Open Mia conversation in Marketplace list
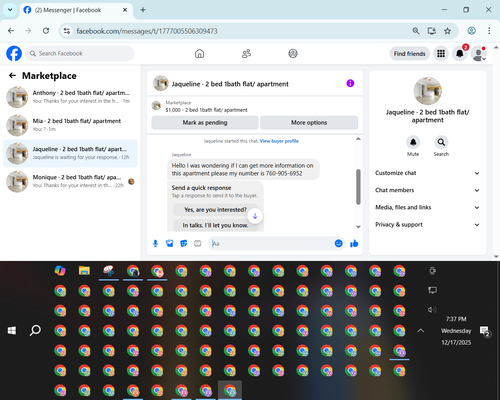The height and width of the screenshot is (400, 500). pyautogui.click(x=70, y=125)
